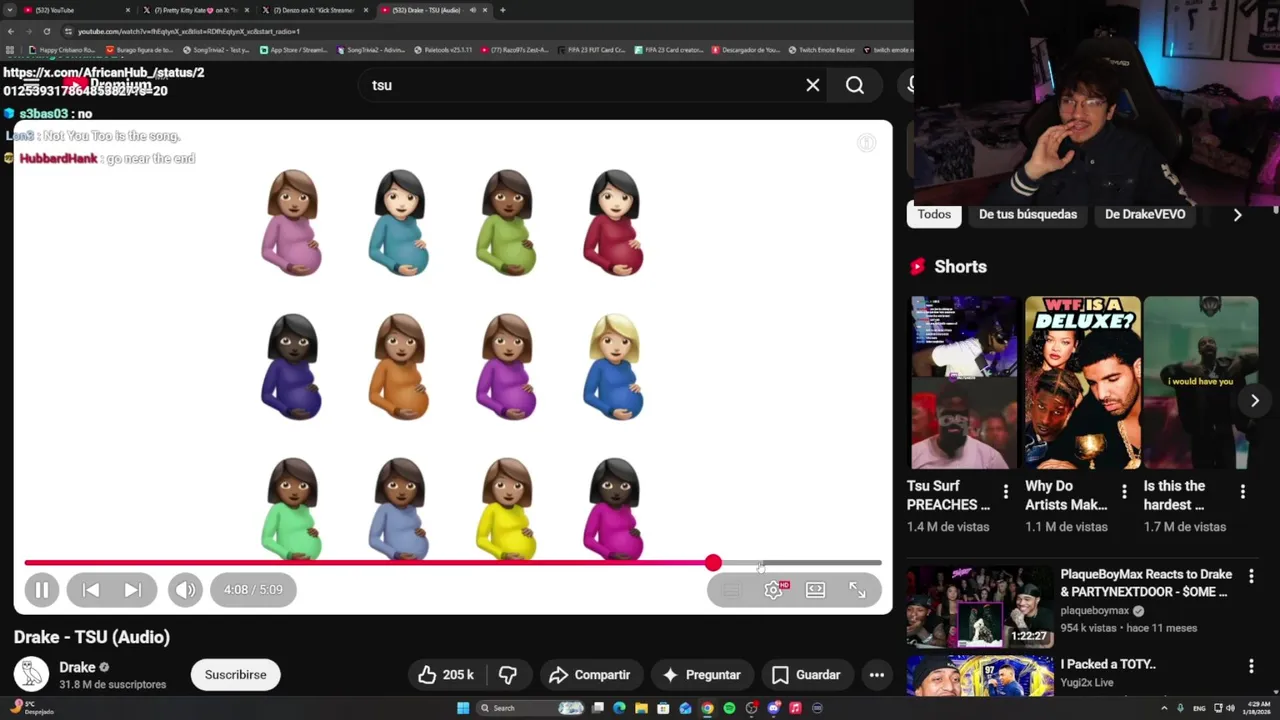Mute the video player volume
The image size is (1280, 720).
coord(185,590)
